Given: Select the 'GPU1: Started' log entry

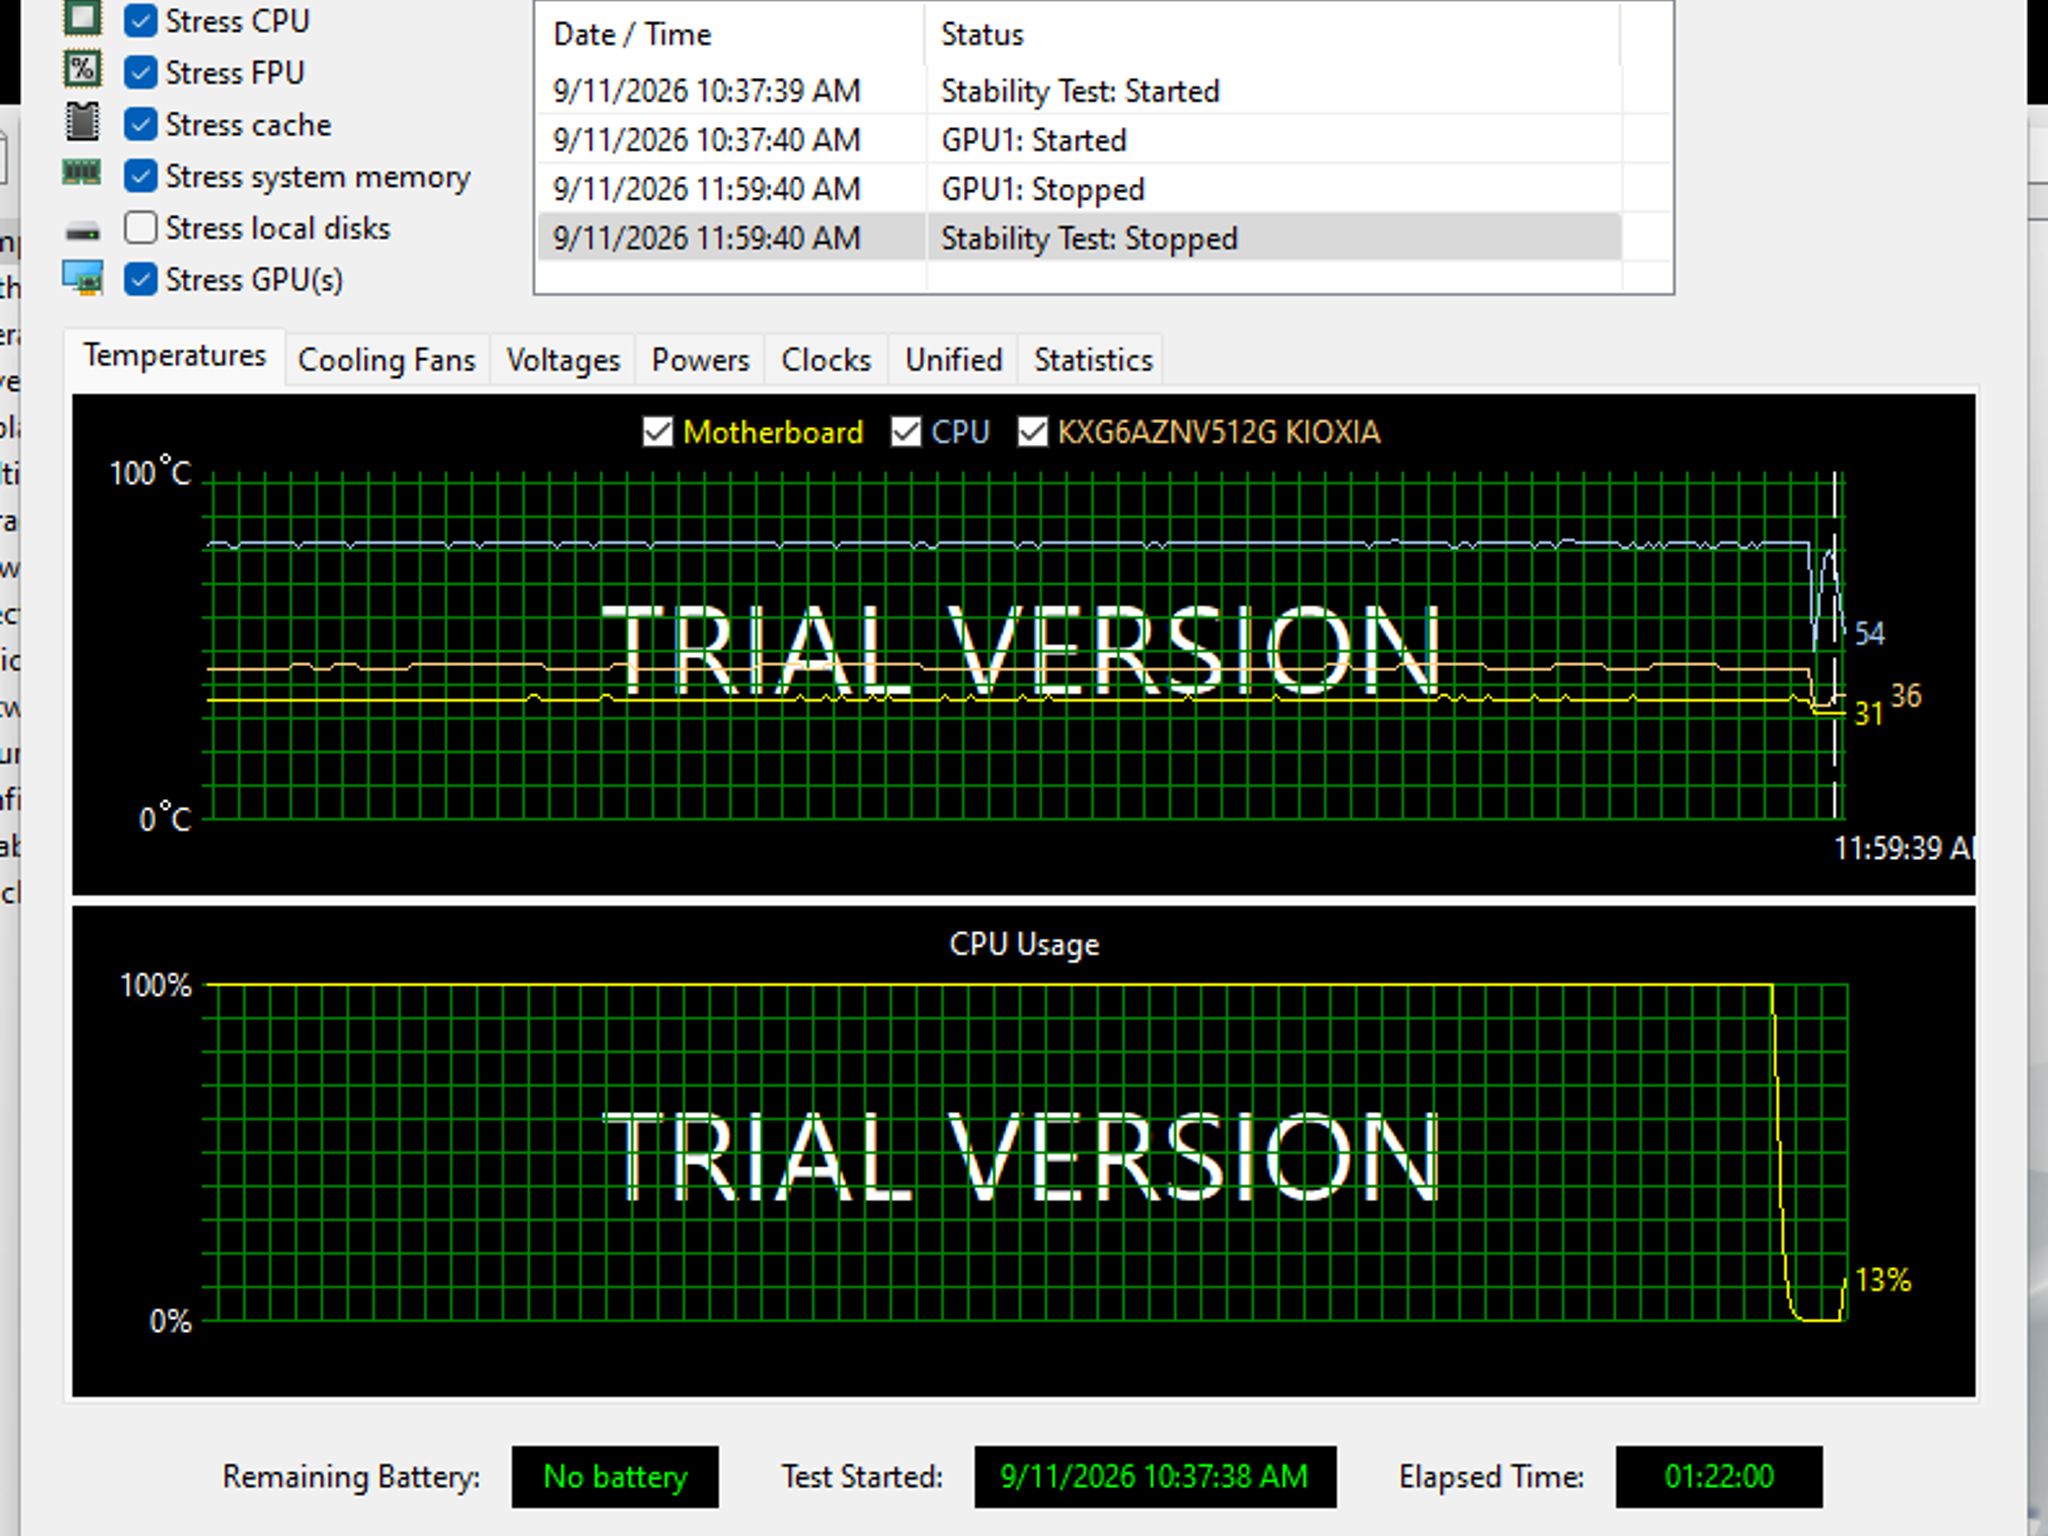Looking at the screenshot, I should 1079,140.
